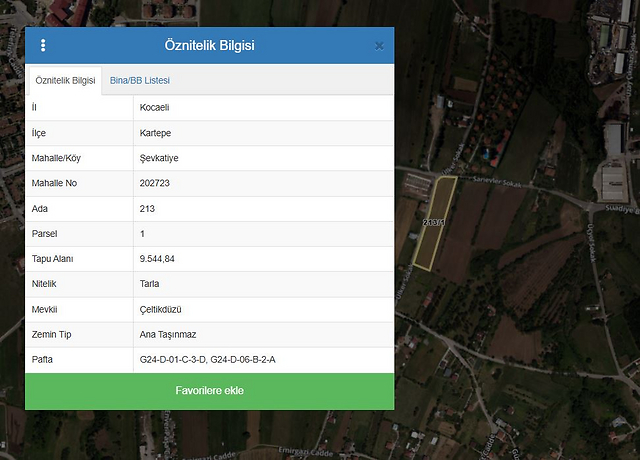640x460 pixels.
Task: Click the Kartepe value in İlçe row
Action: (157, 133)
